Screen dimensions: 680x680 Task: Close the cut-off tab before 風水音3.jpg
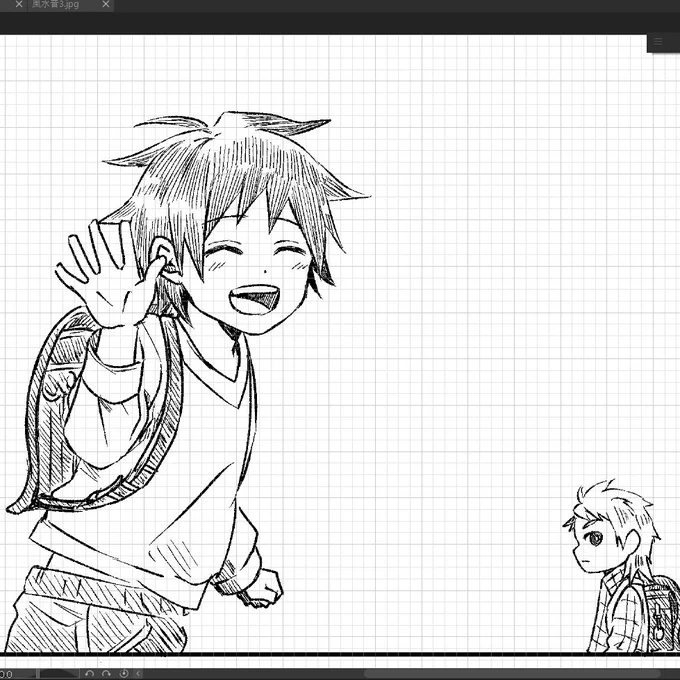click(x=19, y=4)
